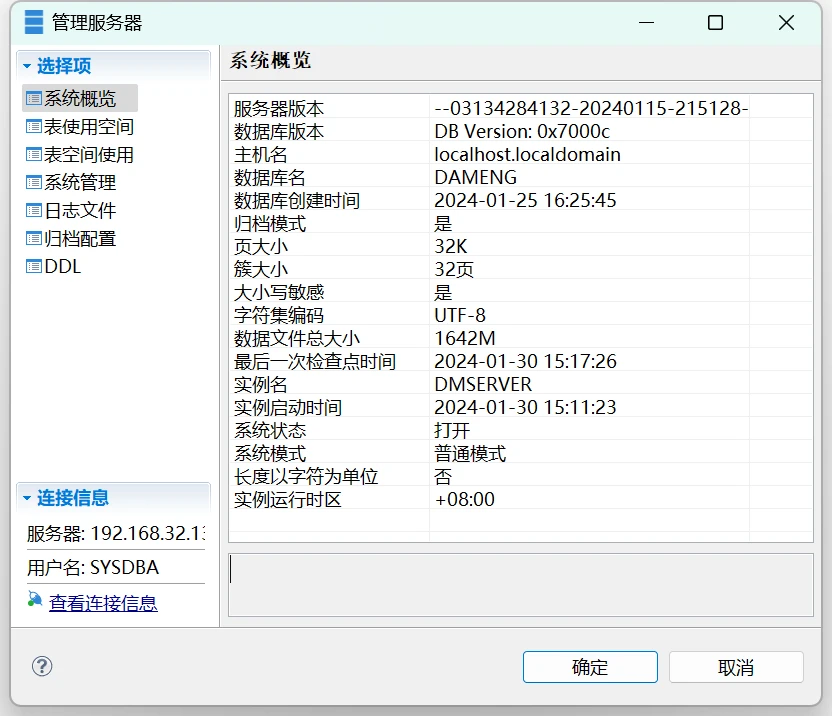The width and height of the screenshot is (832, 716).
Task: Click the 表使用空间 page icon
Action: (34, 127)
